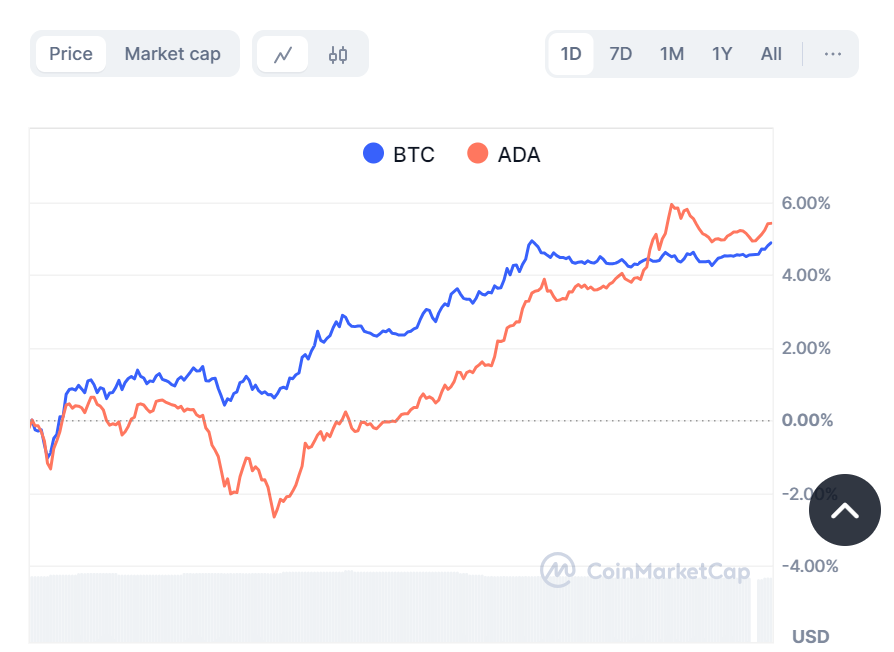Image resolution: width=894 pixels, height=652 pixels.
Task: Switch to line chart view
Action: point(283,54)
